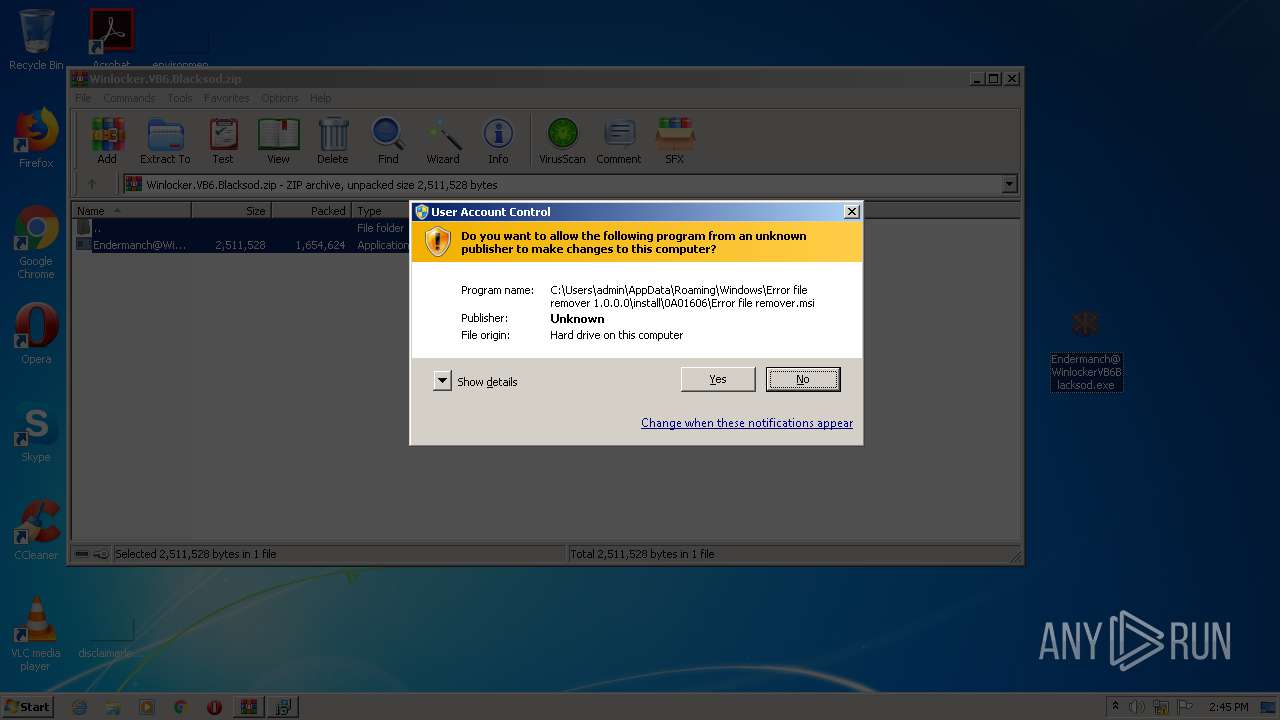Open WinRAR Favorites menu
Viewport: 1280px width, 720px height.
(x=227, y=98)
